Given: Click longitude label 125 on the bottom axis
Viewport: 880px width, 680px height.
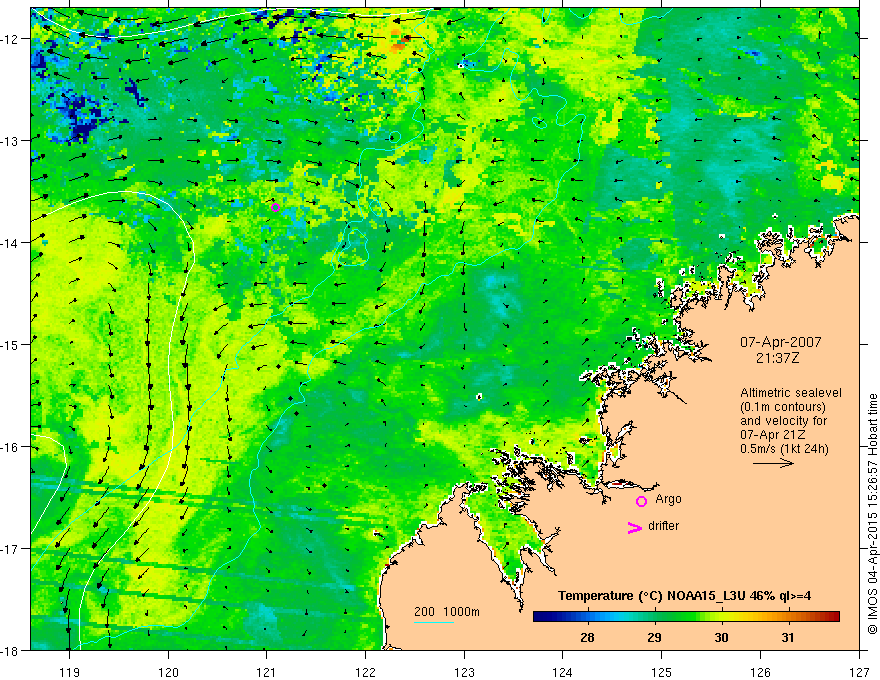Looking at the screenshot, I should point(662,672).
